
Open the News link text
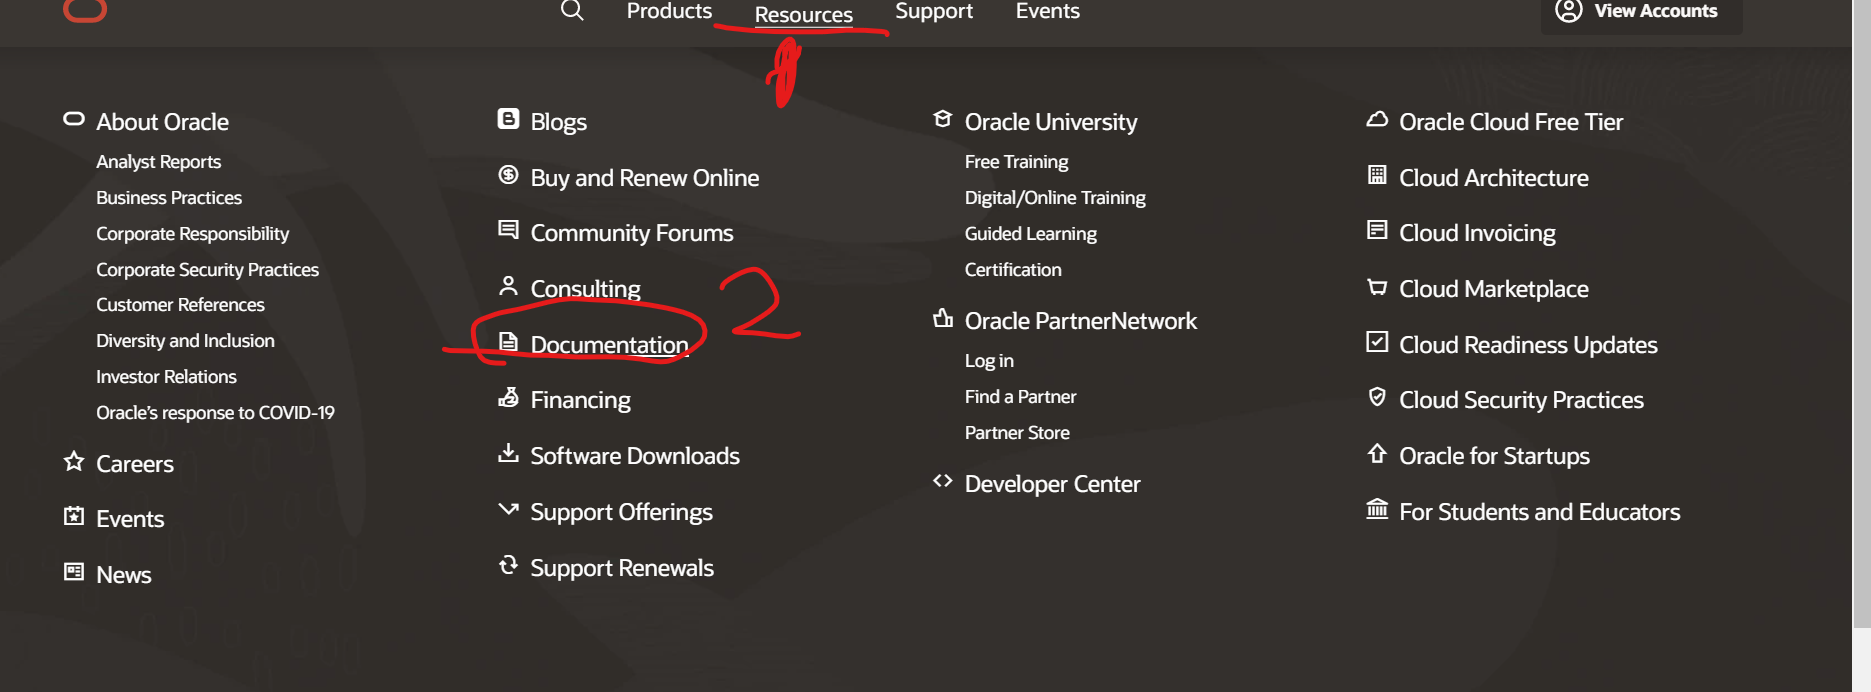[124, 575]
